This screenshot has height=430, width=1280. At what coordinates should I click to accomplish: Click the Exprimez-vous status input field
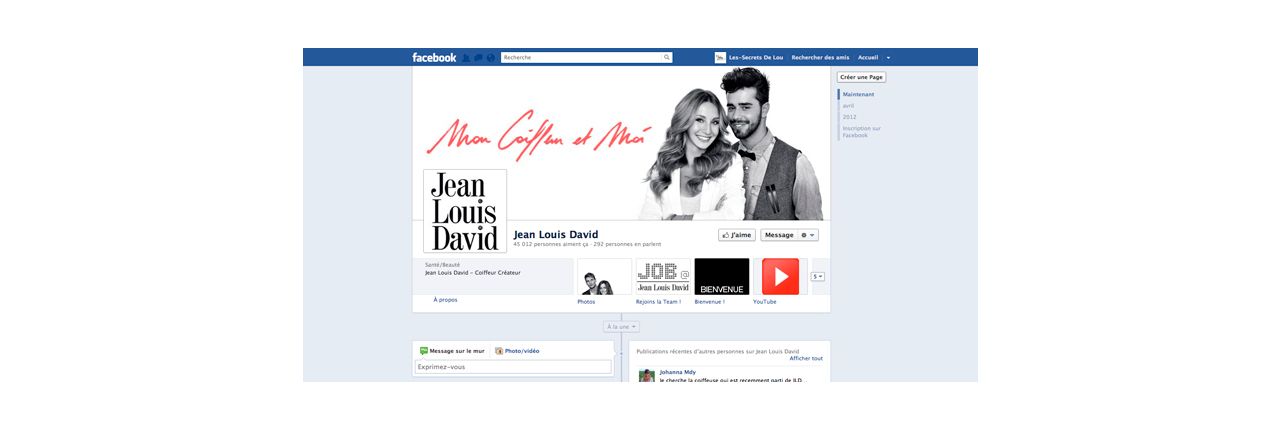tap(513, 367)
